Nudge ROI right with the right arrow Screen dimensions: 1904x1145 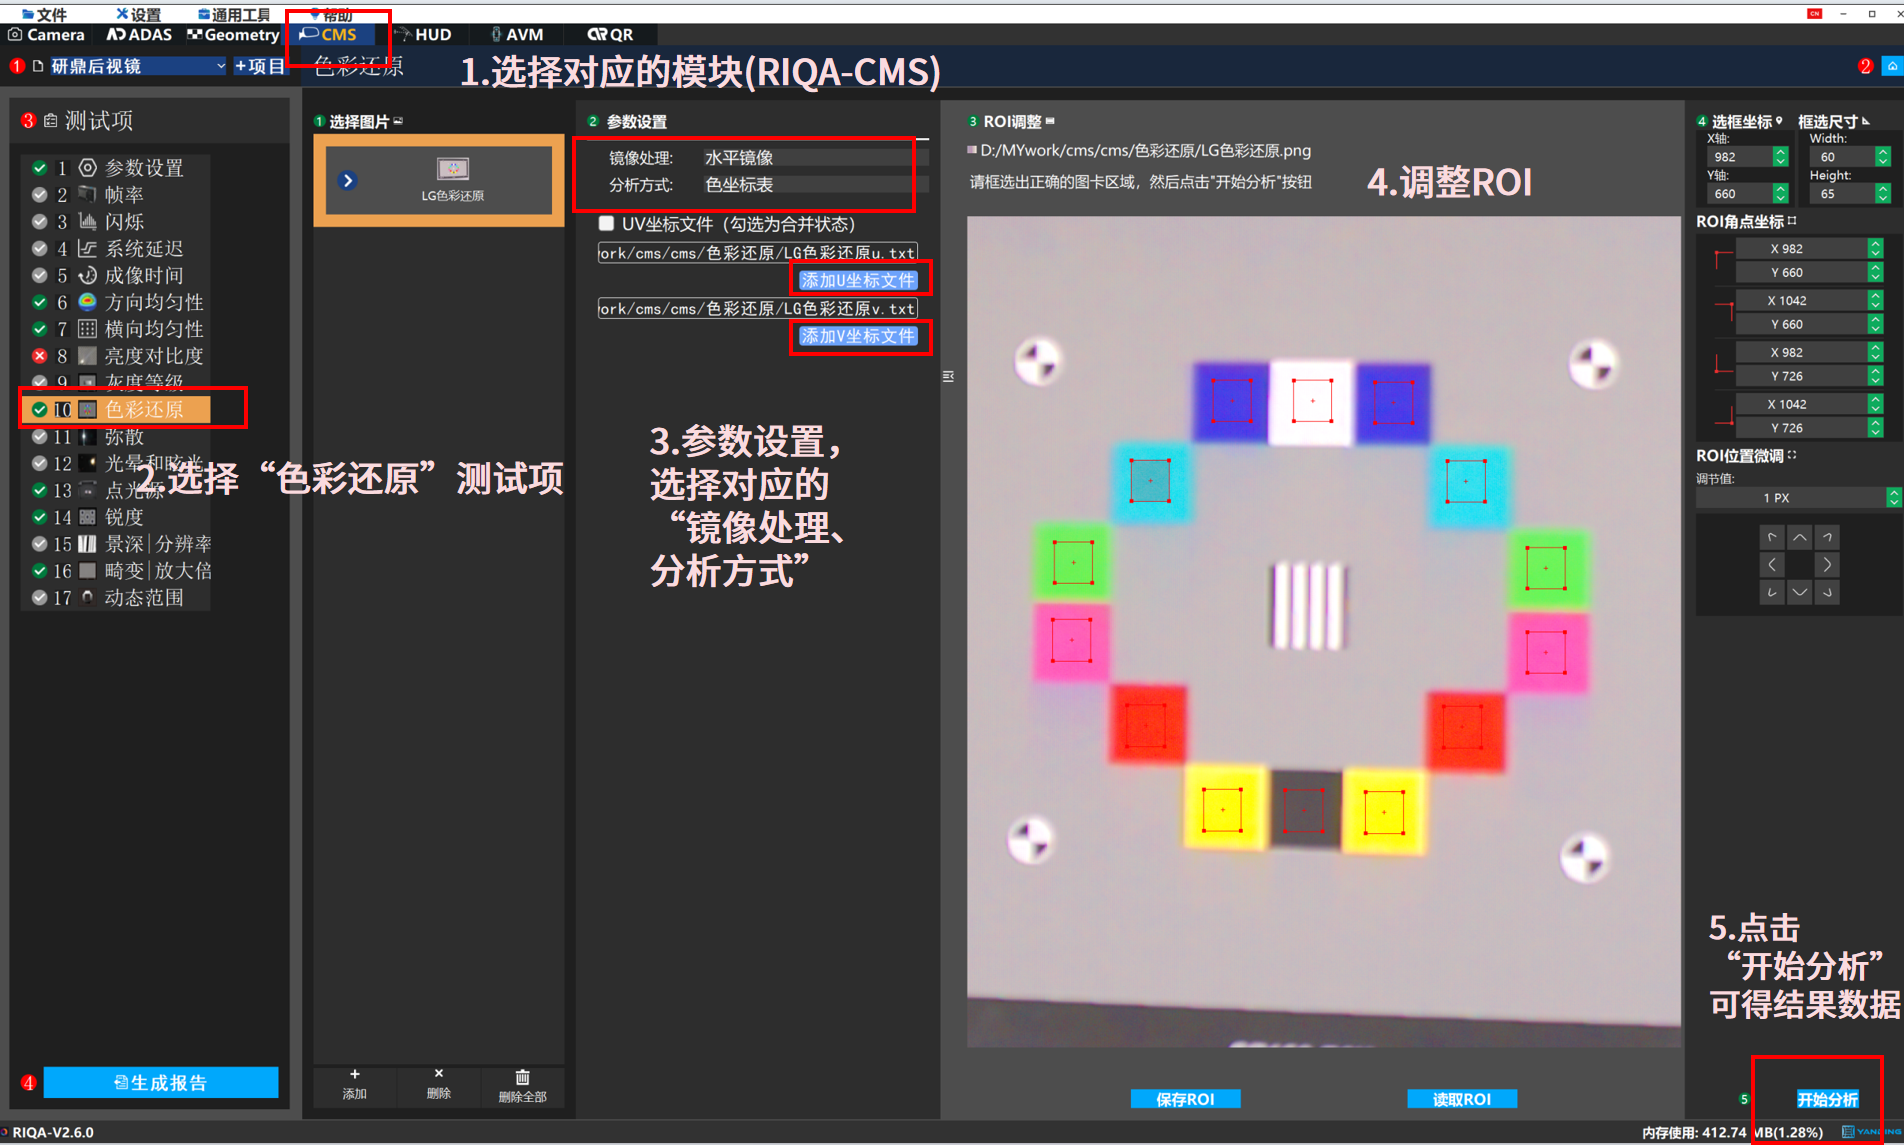point(1827,565)
